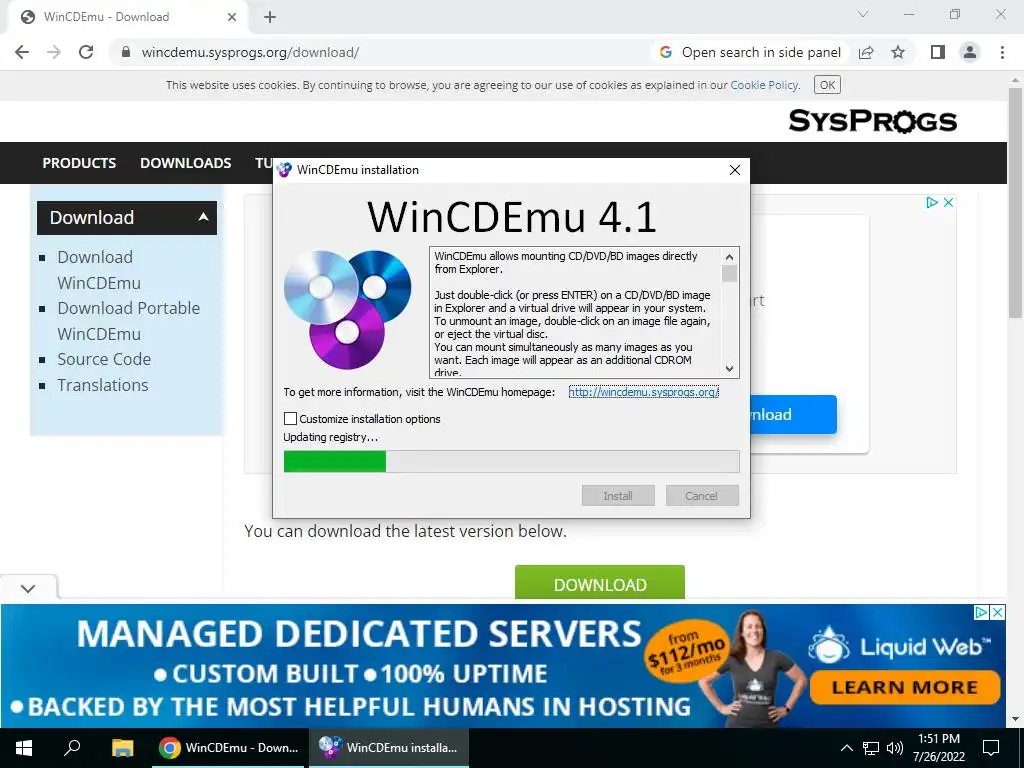
Task: Click the Cancel button in installer
Action: click(701, 496)
